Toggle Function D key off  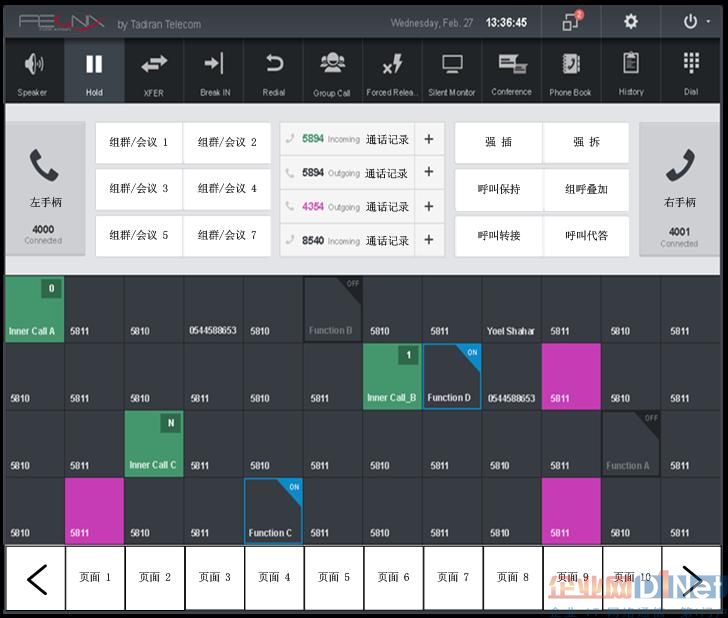tap(452, 377)
